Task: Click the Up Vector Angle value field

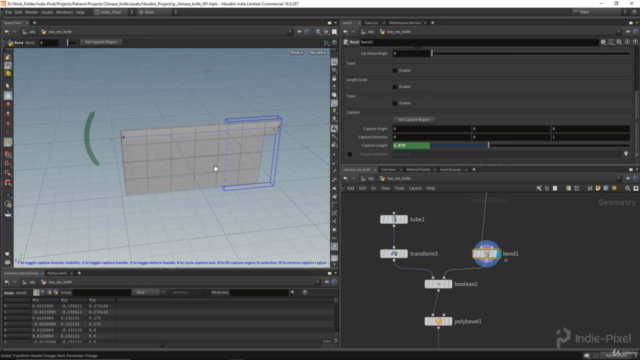Action: click(411, 53)
